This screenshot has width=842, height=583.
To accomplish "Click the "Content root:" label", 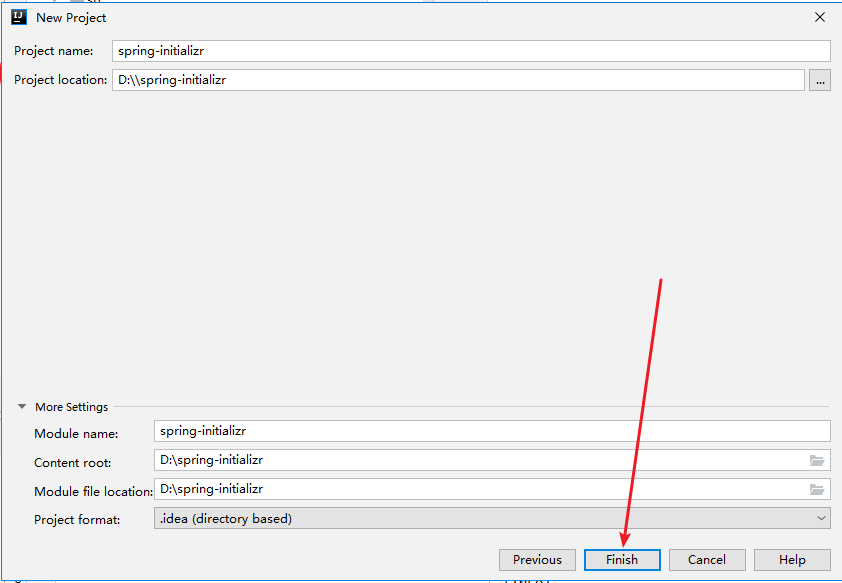I will pyautogui.click(x=72, y=463).
